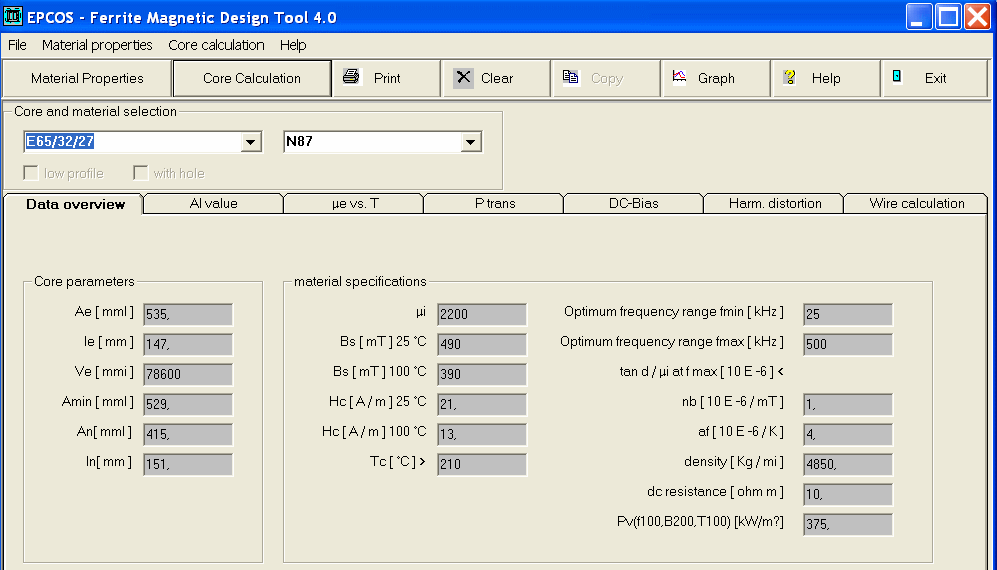The image size is (997, 570).
Task: Open Graph via its chart icon
Action: coord(679,77)
